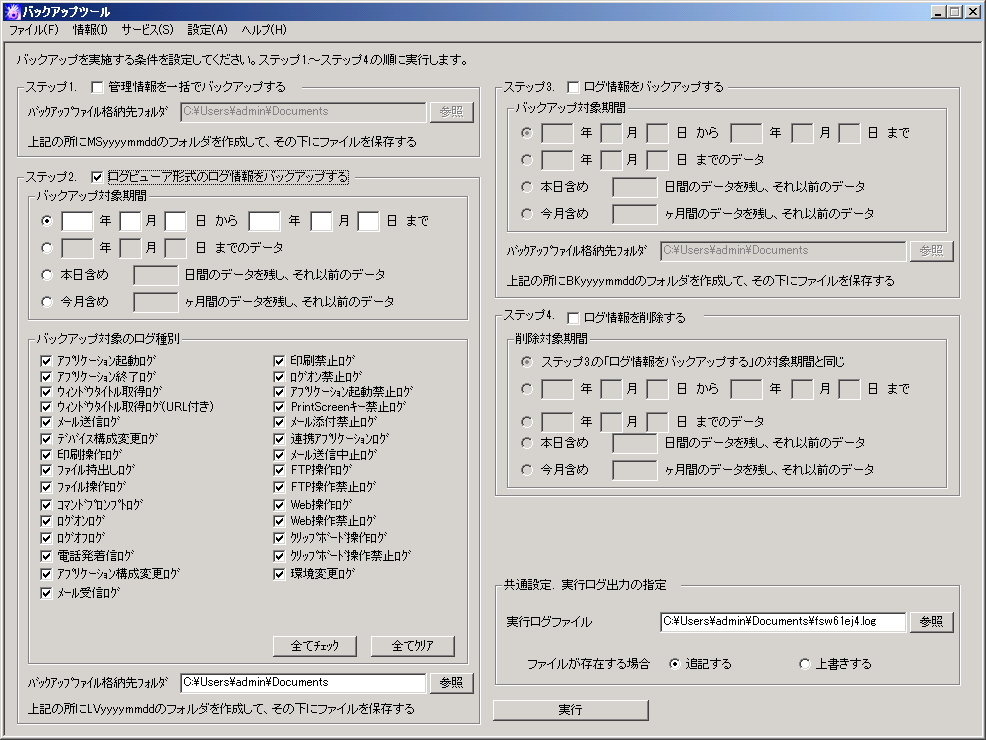Open the 情報(I) menu
The width and height of the screenshot is (986, 740).
(90, 30)
